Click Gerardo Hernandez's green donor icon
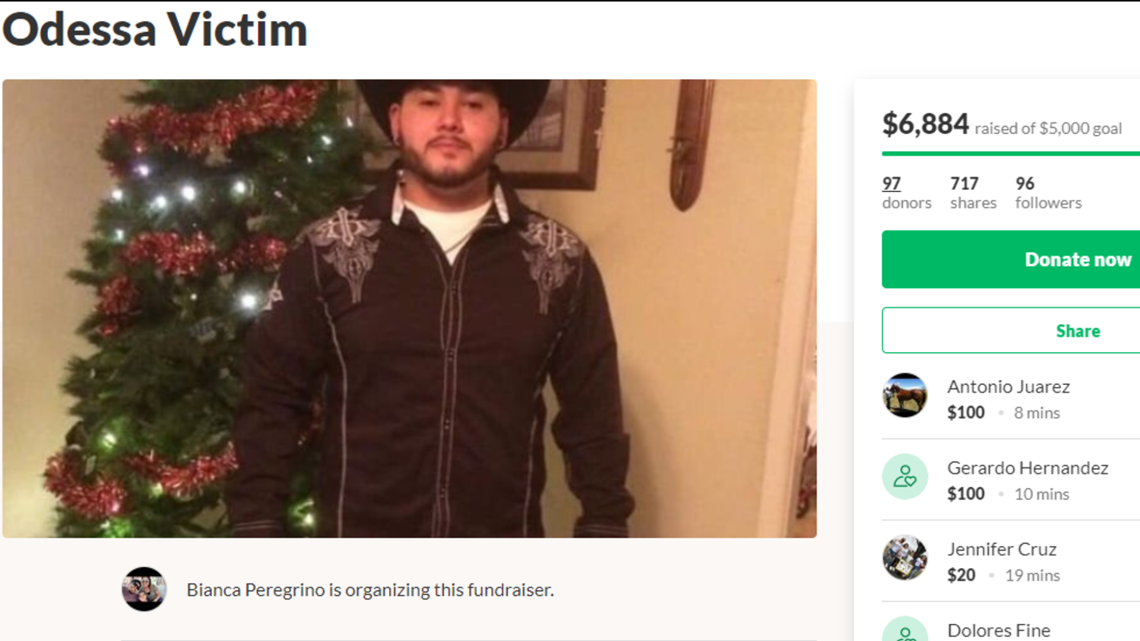 (904, 477)
